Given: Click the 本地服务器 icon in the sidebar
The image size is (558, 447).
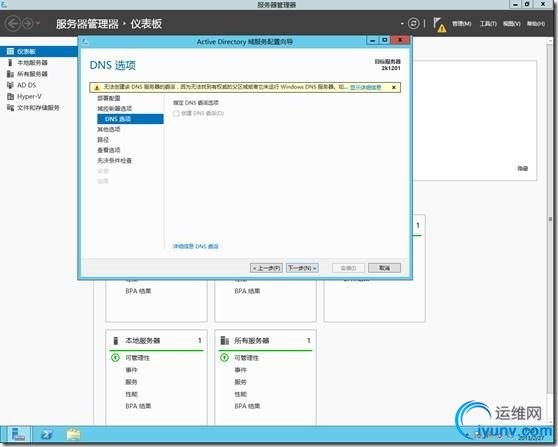Looking at the screenshot, I should coord(10,63).
